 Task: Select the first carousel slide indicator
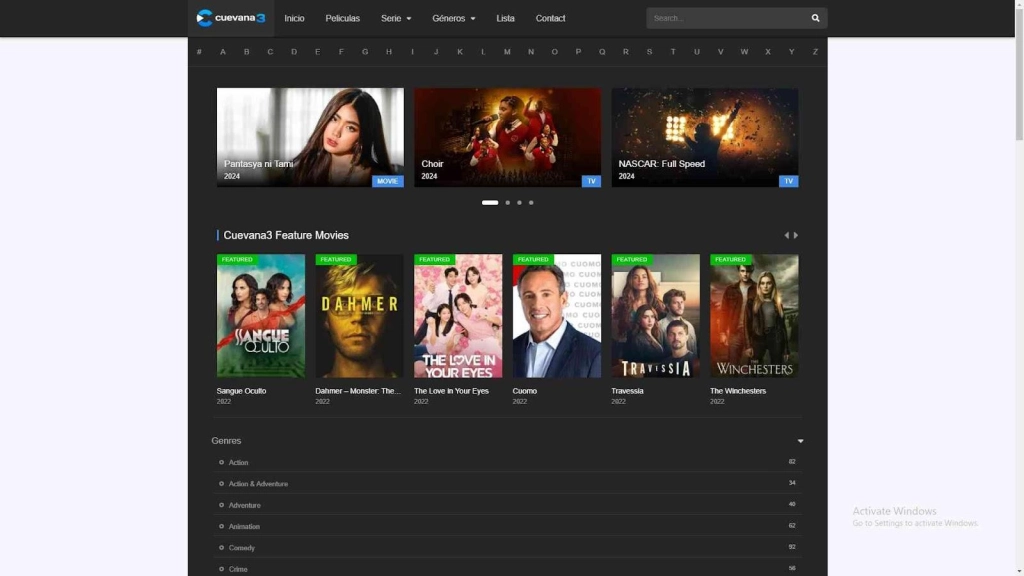[490, 202]
